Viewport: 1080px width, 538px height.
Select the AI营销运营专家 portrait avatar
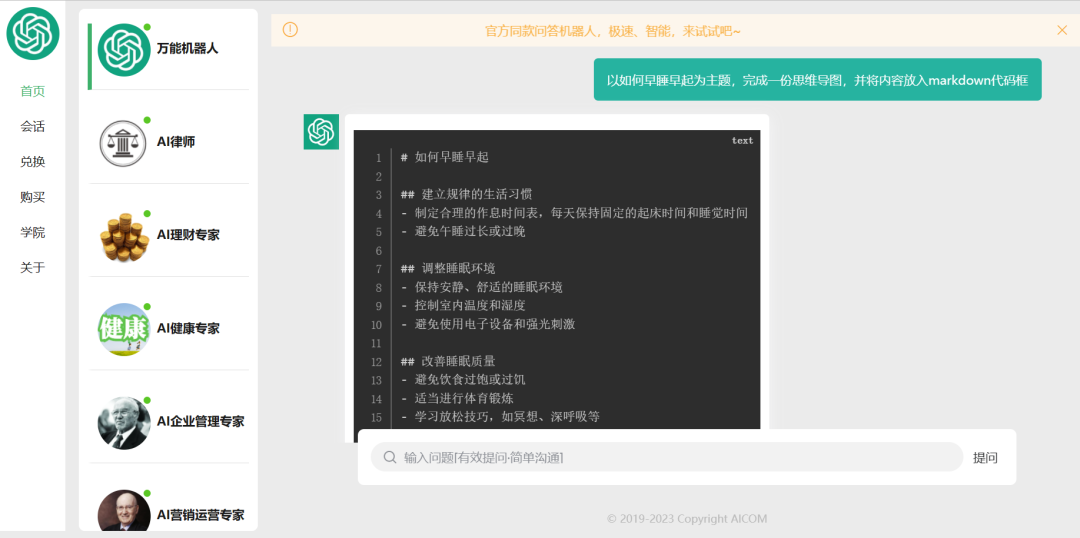click(x=124, y=510)
